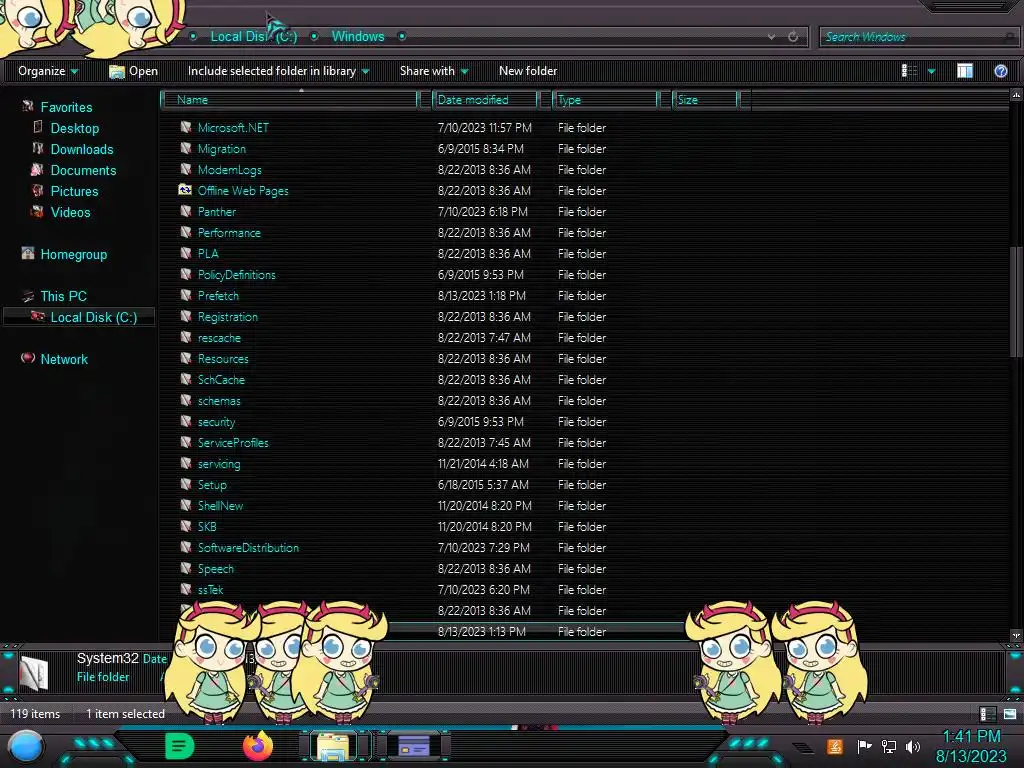Viewport: 1024px width, 768px height.
Task: Select the Setup folder name
Action: (x=212, y=485)
